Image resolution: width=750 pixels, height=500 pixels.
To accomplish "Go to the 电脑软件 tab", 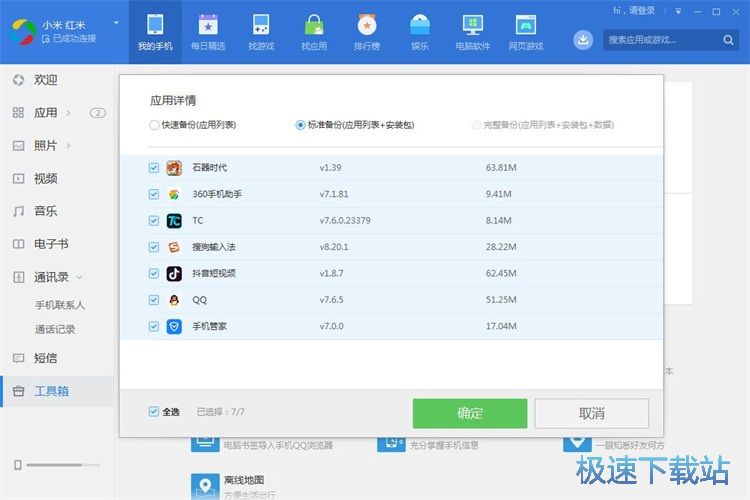I will pyautogui.click(x=473, y=32).
